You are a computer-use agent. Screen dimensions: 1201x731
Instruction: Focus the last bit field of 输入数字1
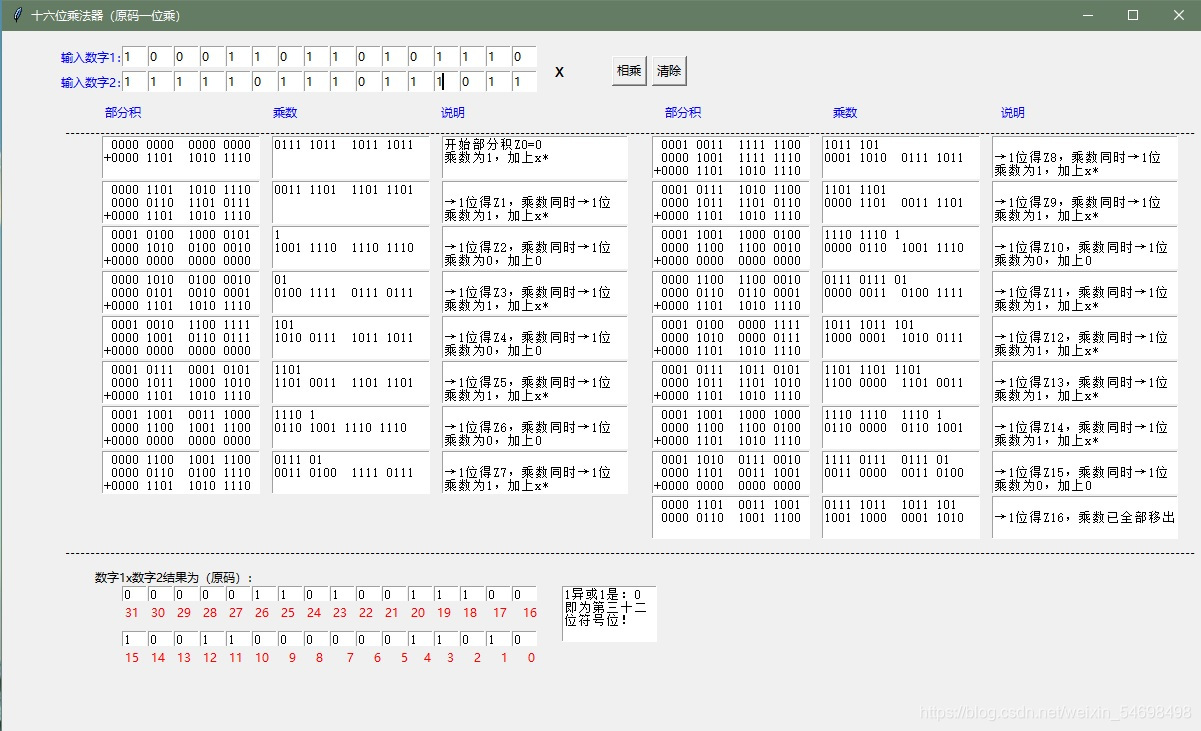pyautogui.click(x=524, y=57)
